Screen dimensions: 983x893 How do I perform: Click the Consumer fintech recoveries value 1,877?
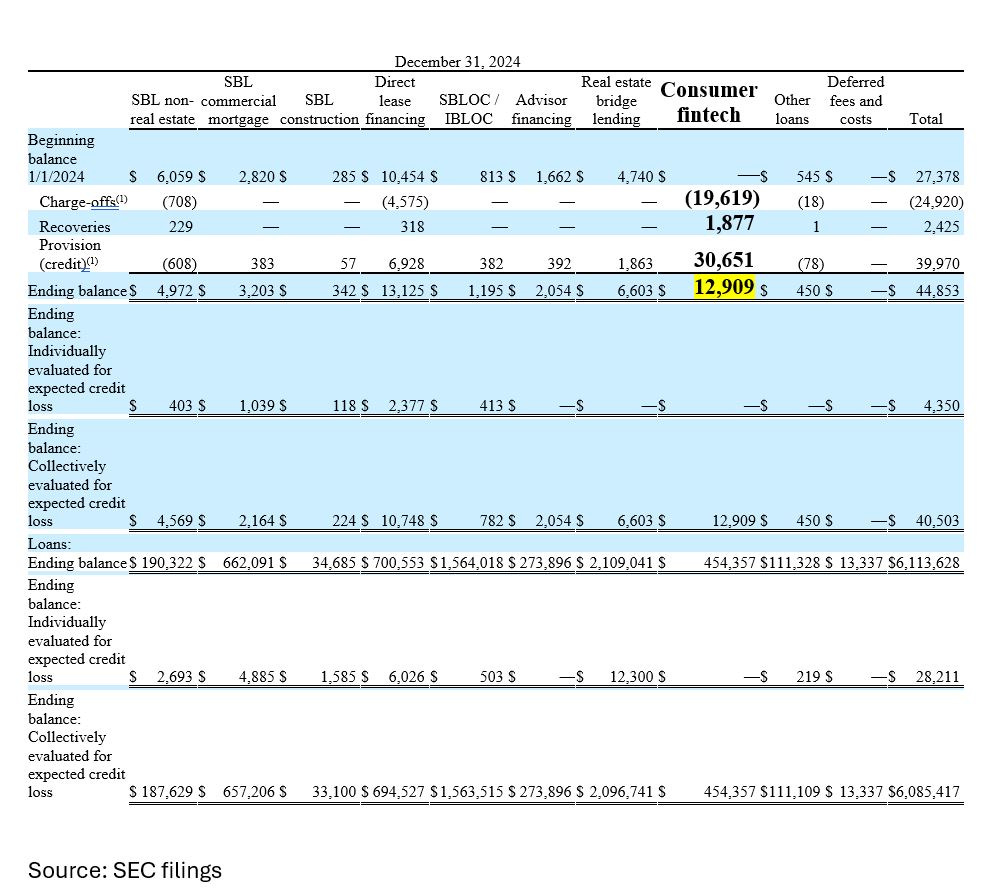click(x=730, y=223)
